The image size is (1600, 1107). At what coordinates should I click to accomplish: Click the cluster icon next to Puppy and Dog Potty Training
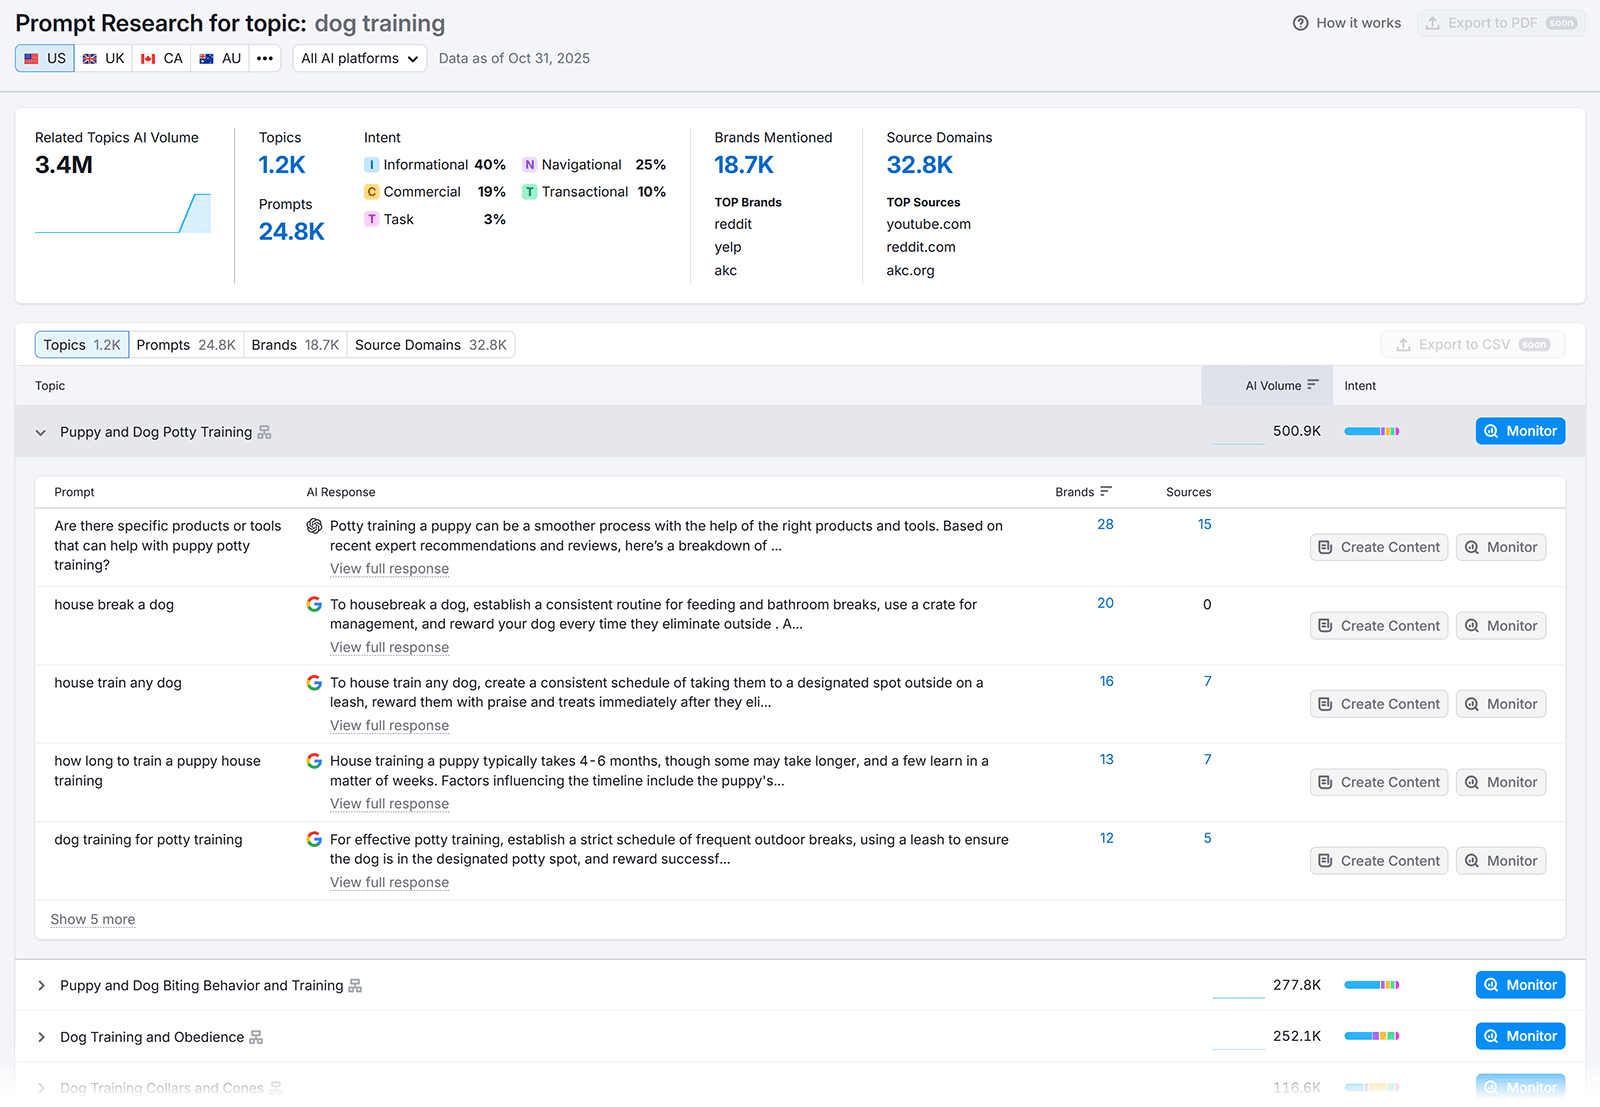[x=264, y=431]
